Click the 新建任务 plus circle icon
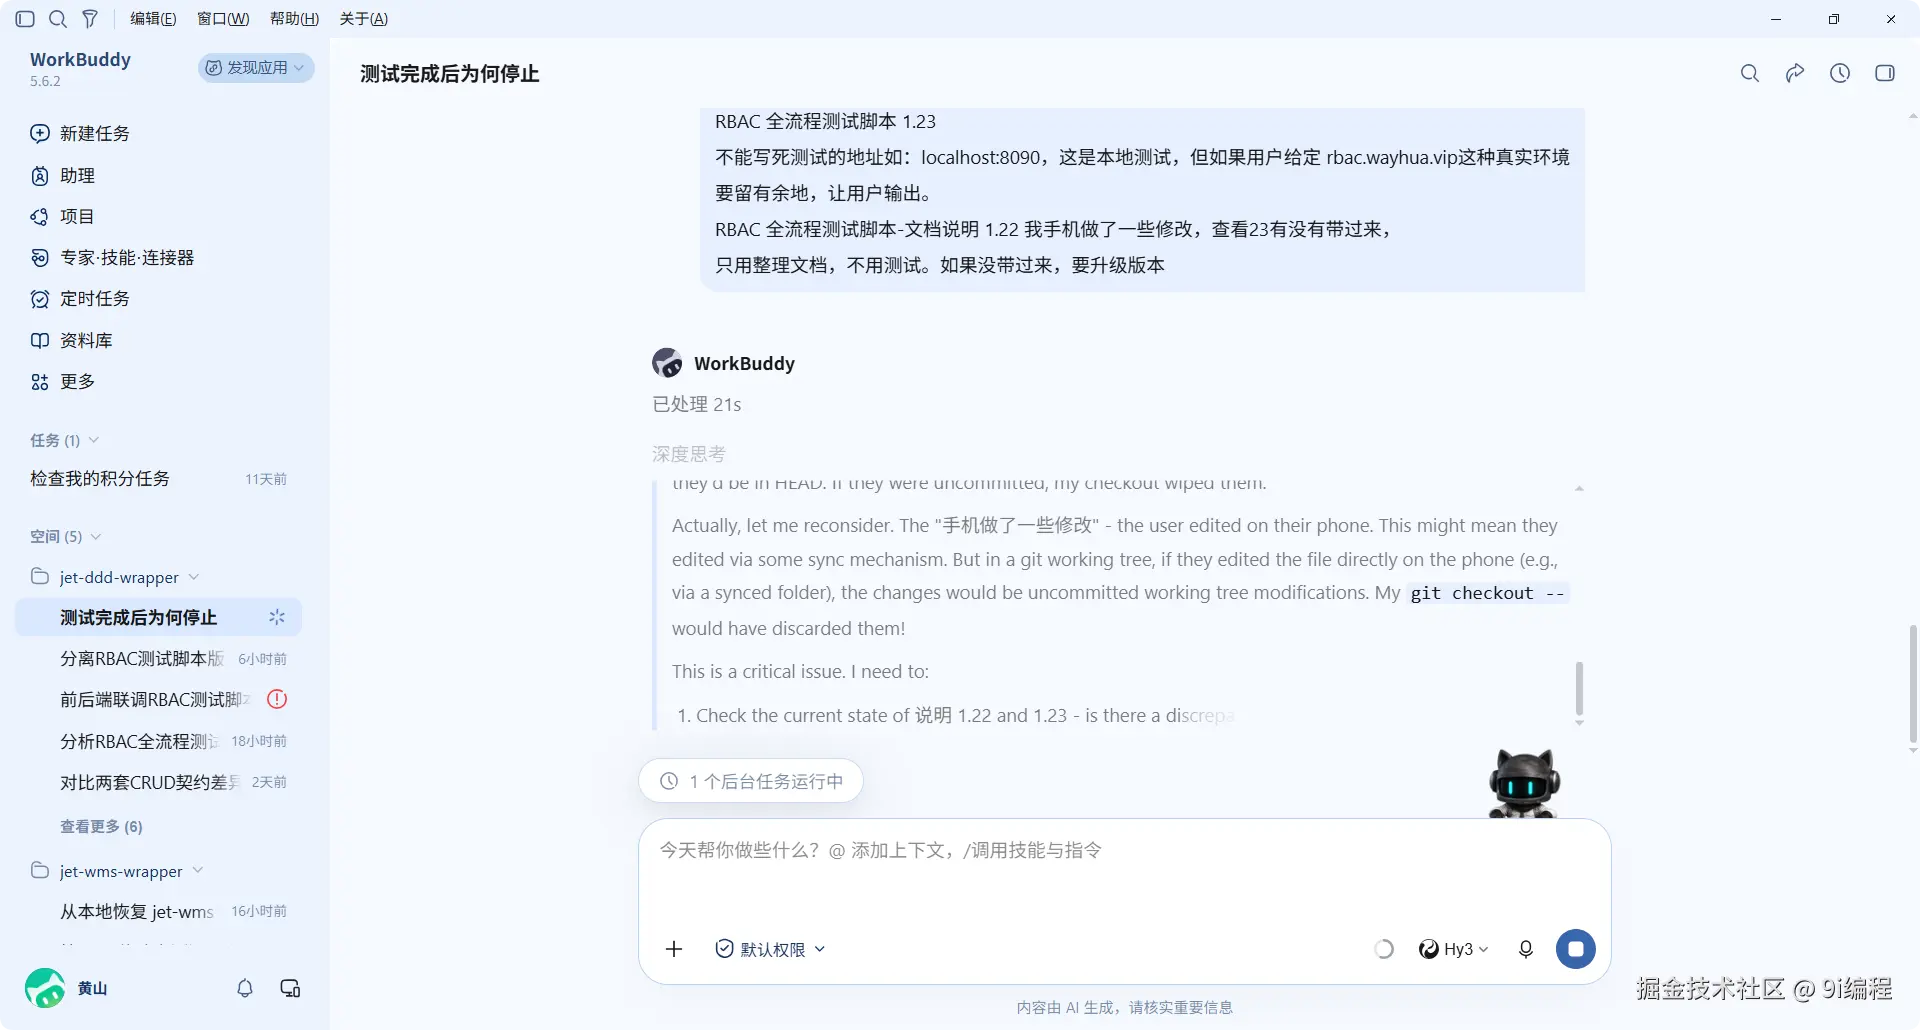Image resolution: width=1920 pixels, height=1030 pixels. [40, 133]
